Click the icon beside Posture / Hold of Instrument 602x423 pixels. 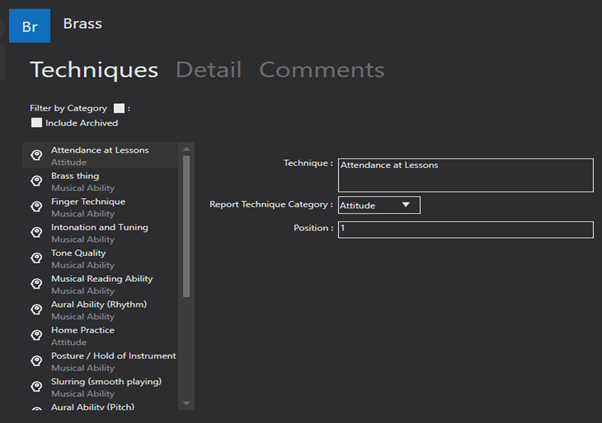point(37,361)
